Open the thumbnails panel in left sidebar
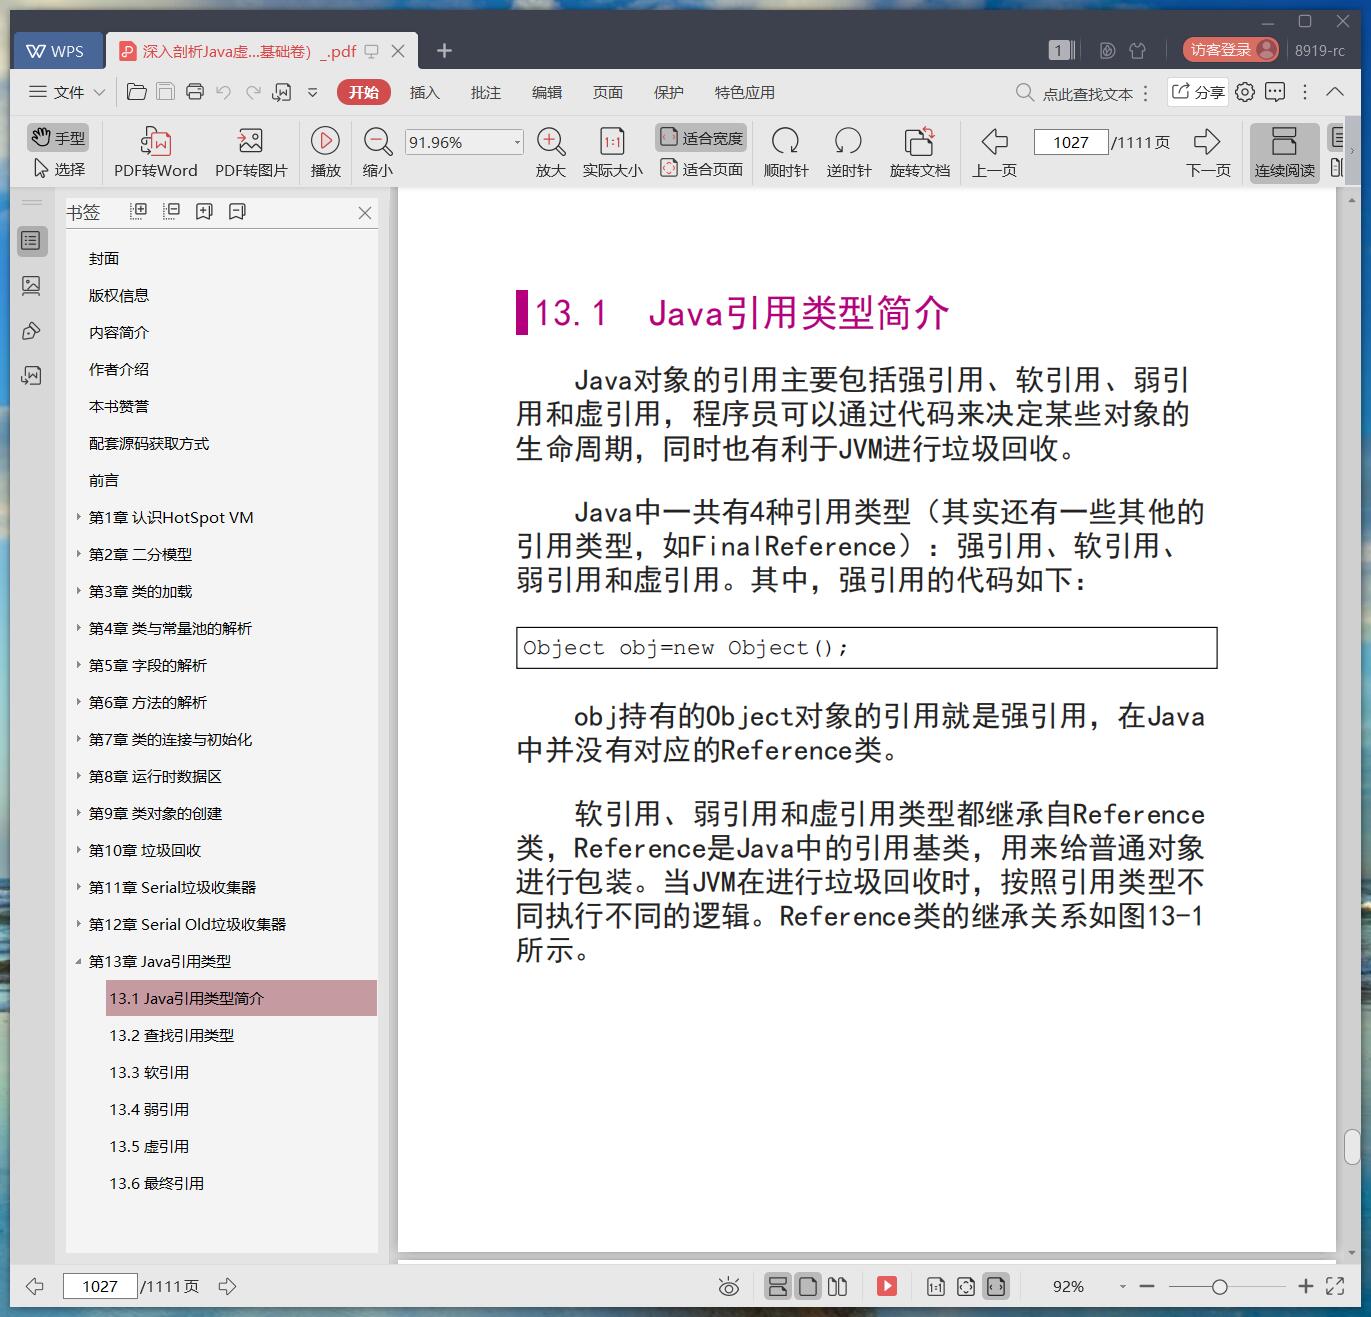Viewport: 1371px width, 1317px height. point(31,286)
